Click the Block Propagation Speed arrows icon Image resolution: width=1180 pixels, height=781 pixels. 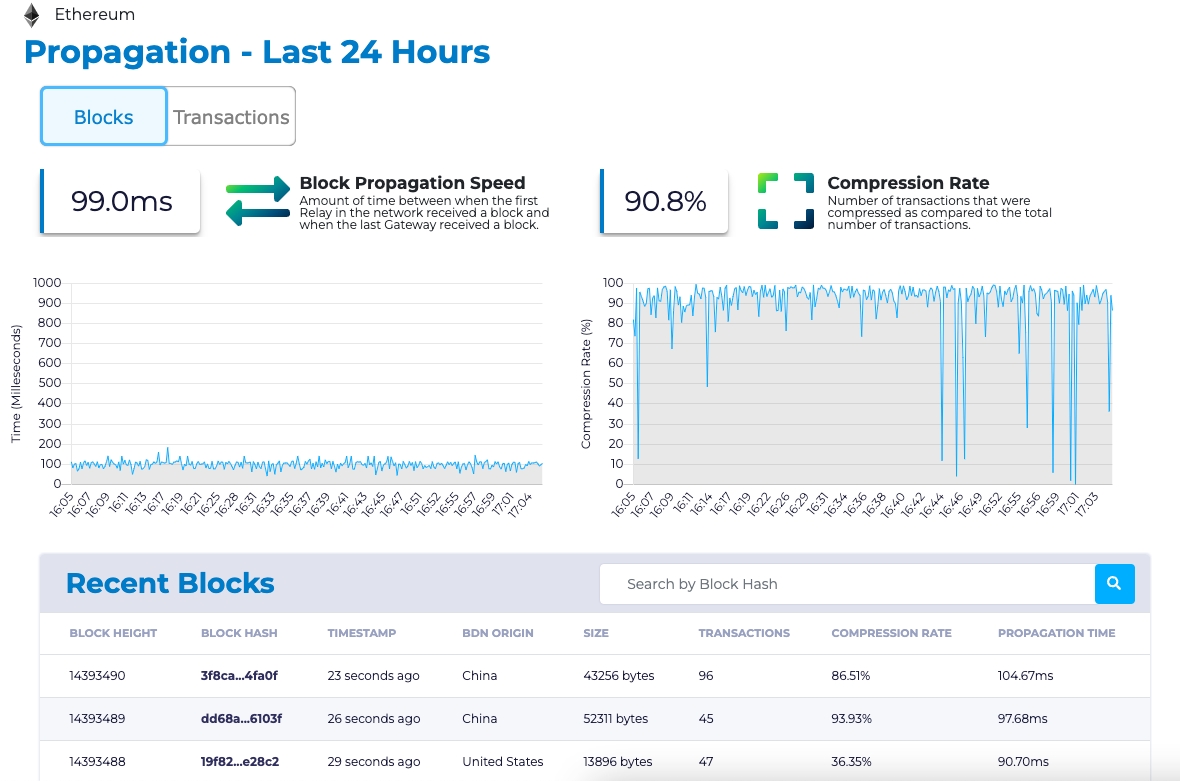(x=258, y=201)
